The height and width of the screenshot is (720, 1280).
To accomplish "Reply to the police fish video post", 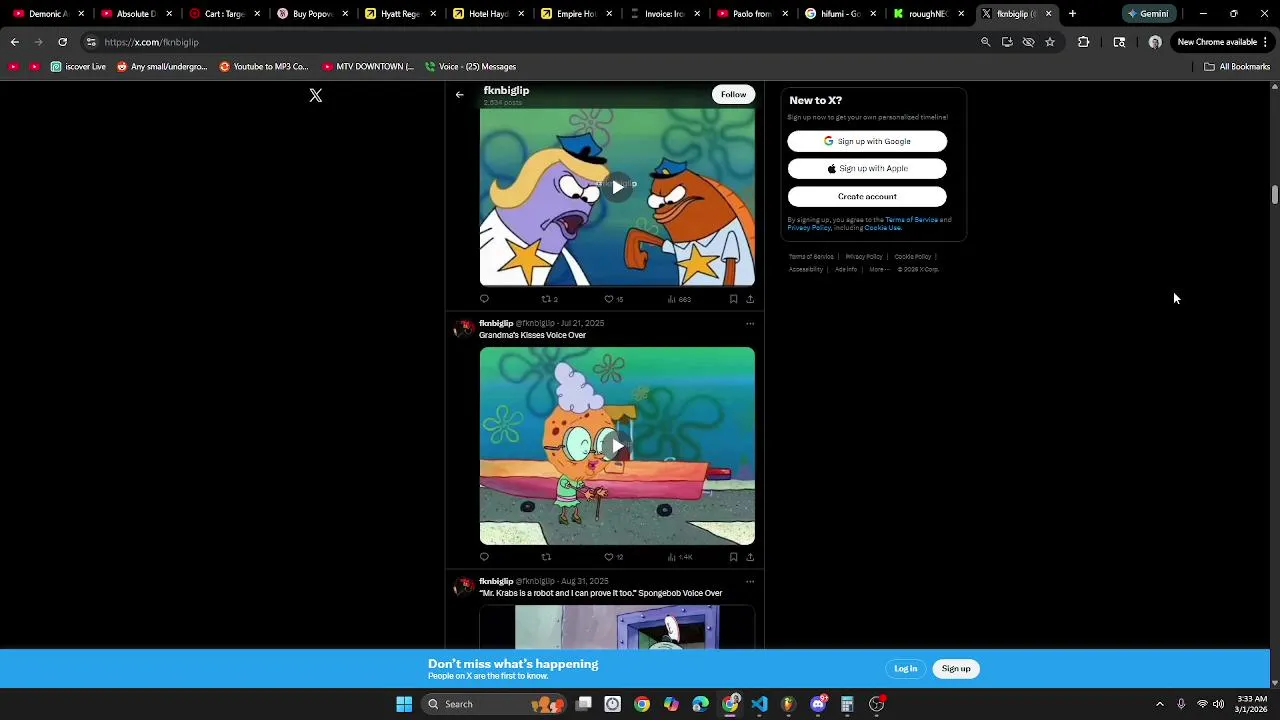I will pos(484,299).
